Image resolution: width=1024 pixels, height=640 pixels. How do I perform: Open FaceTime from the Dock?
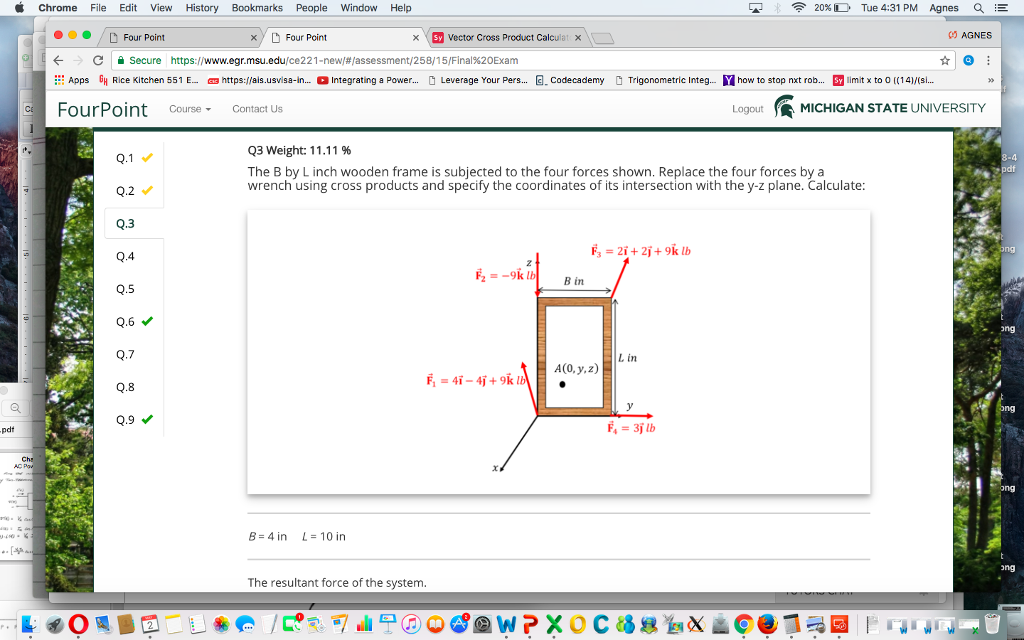pyautogui.click(x=293, y=624)
